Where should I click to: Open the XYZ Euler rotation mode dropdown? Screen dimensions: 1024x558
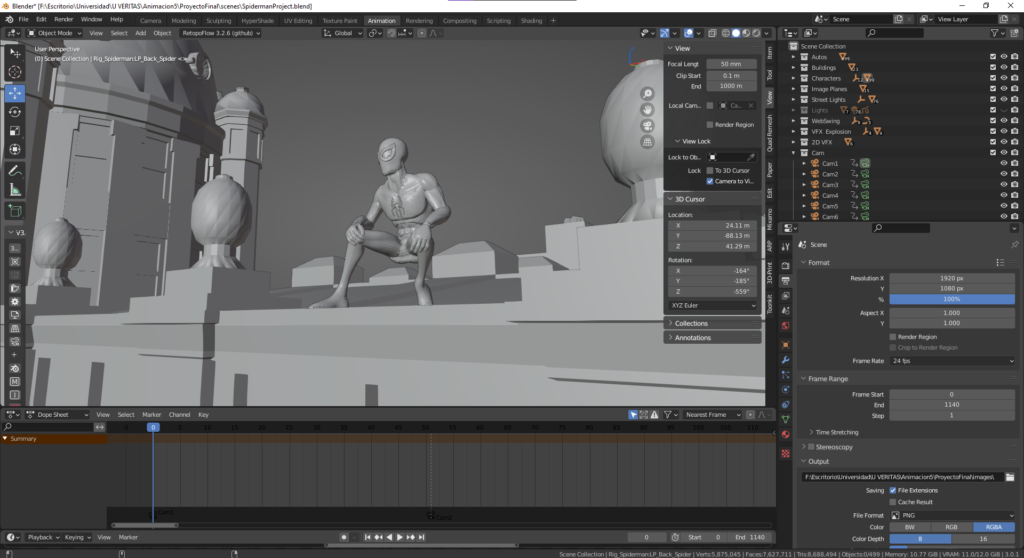(713, 305)
